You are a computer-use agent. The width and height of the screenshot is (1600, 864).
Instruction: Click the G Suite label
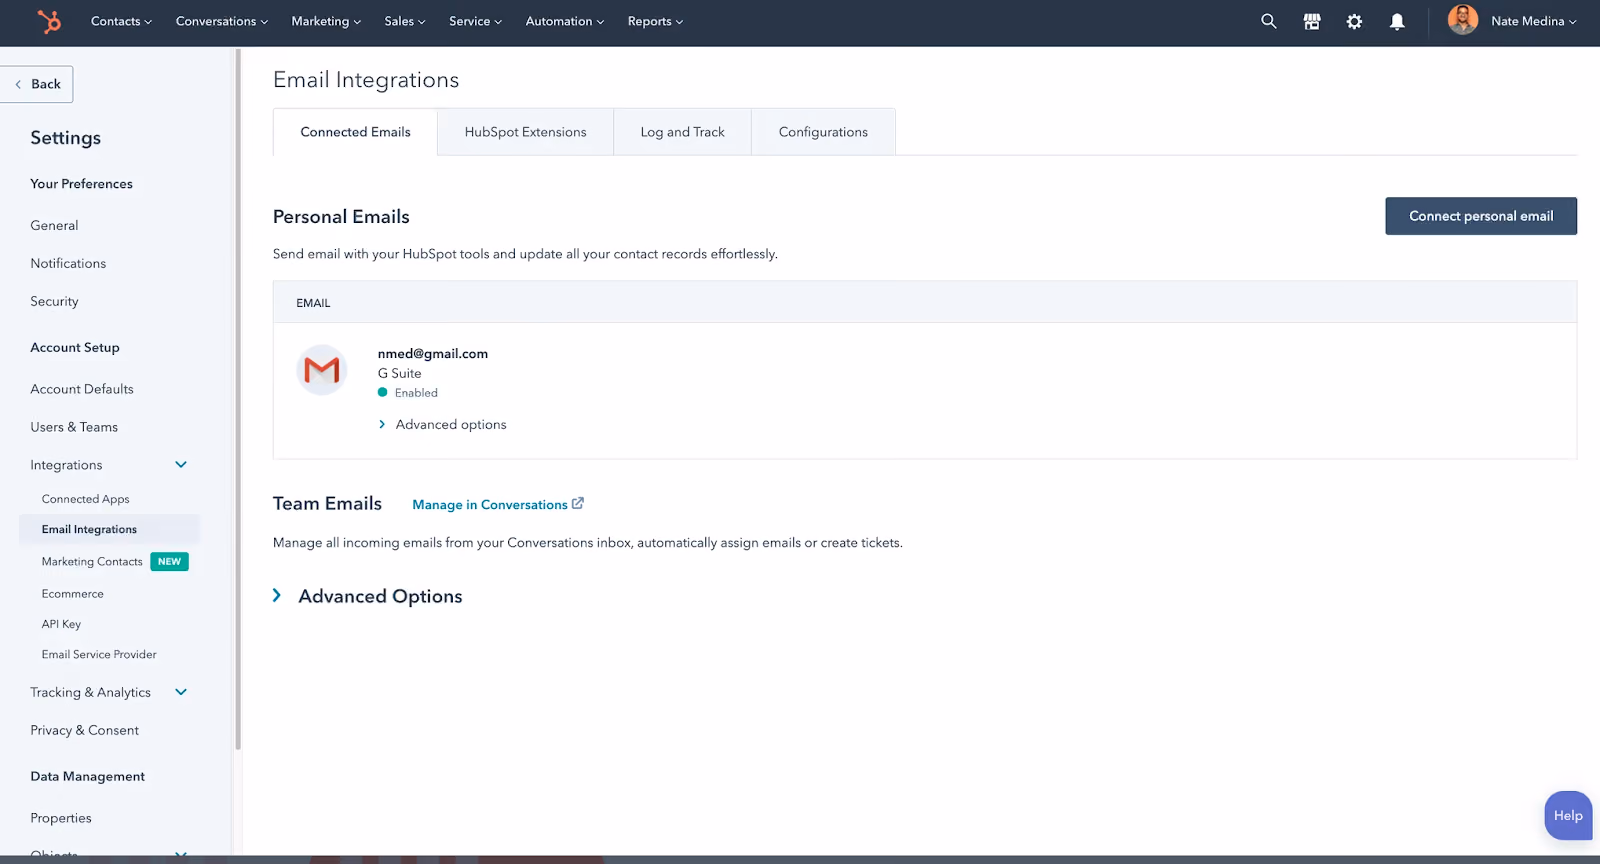click(399, 374)
